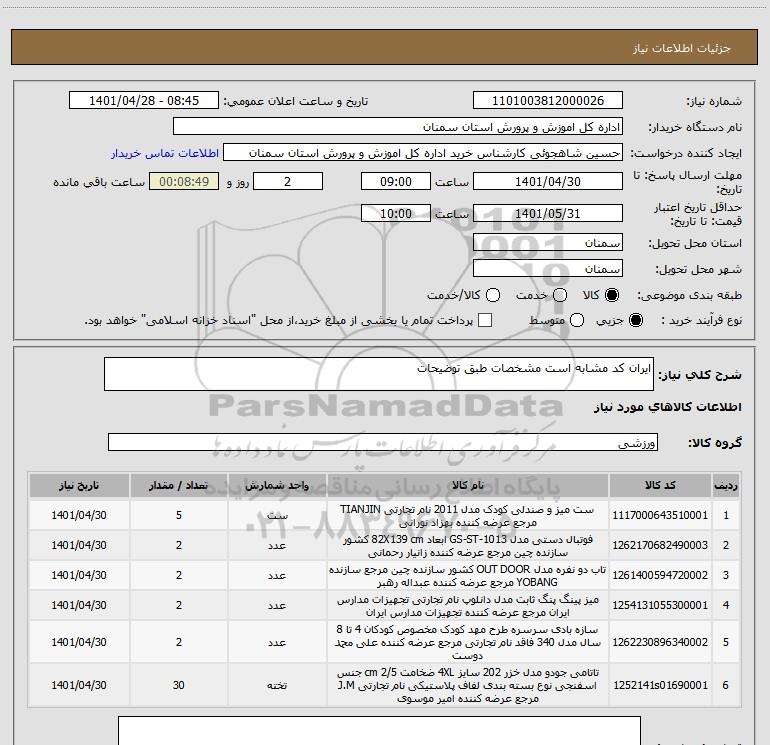
Task: Click the empty description box at the bottom
Action: click(379, 731)
